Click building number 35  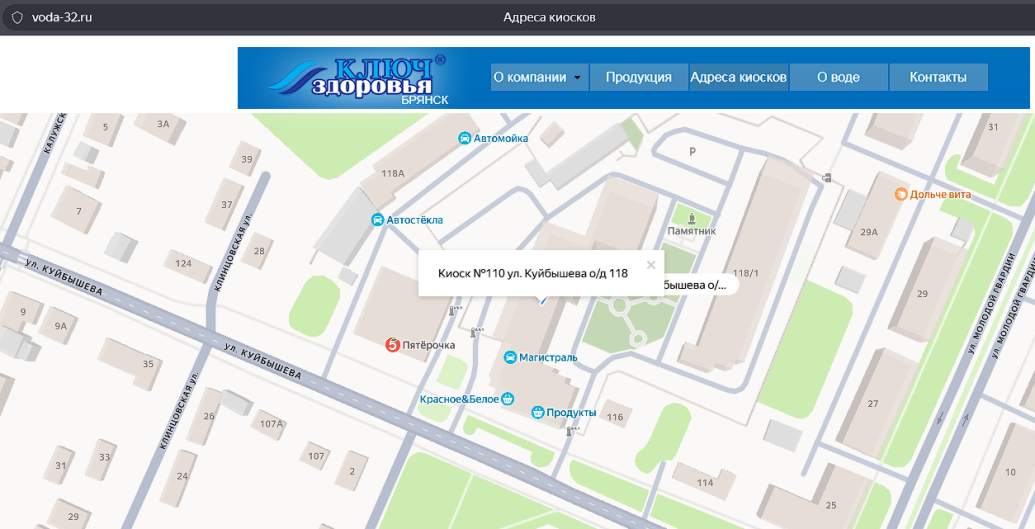coord(148,364)
